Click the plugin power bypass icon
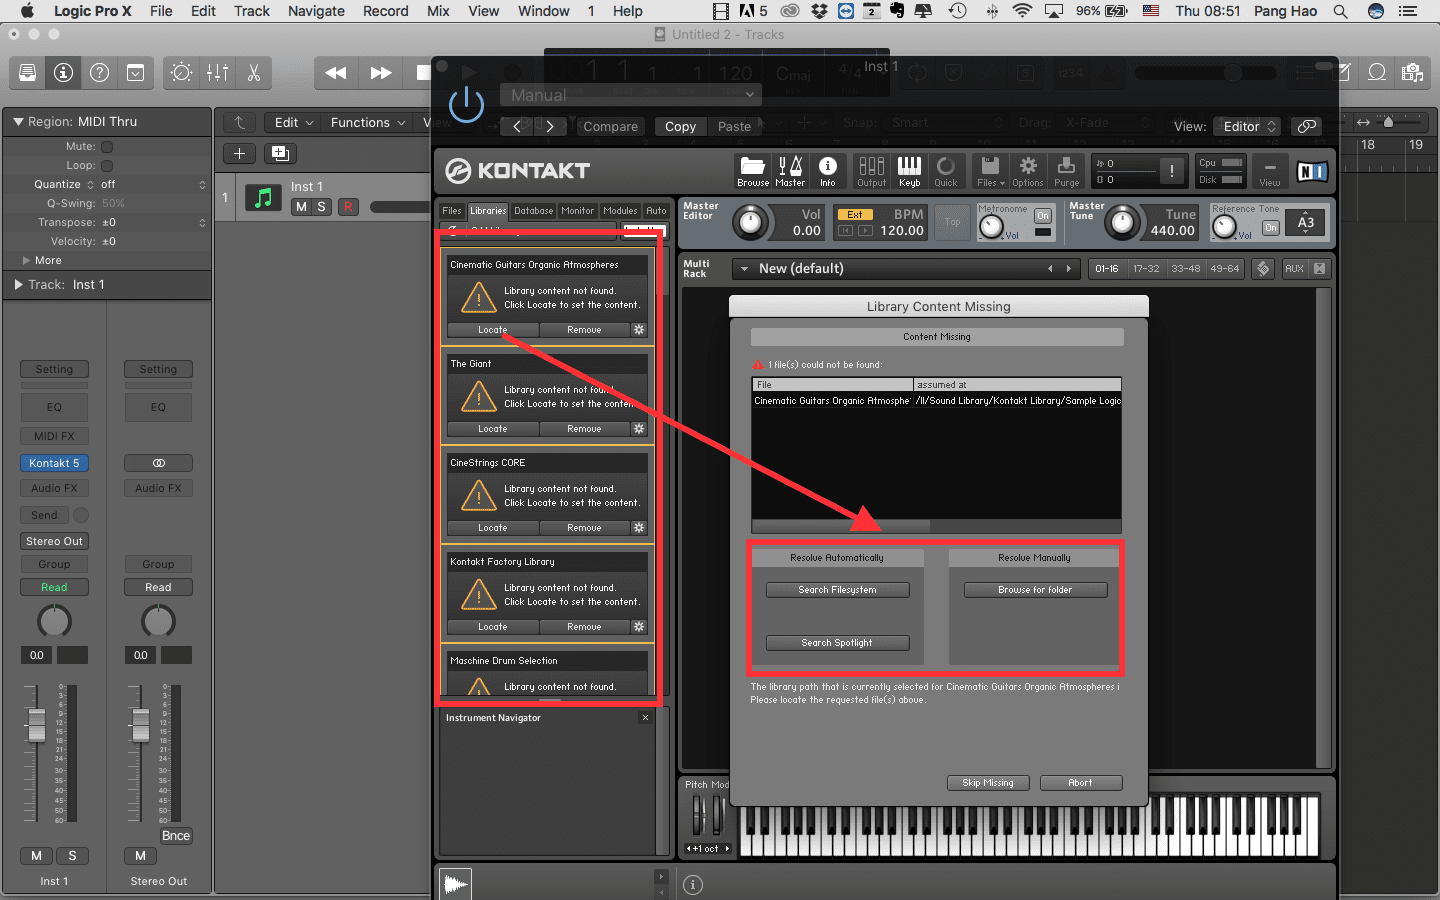The image size is (1440, 900). click(466, 104)
